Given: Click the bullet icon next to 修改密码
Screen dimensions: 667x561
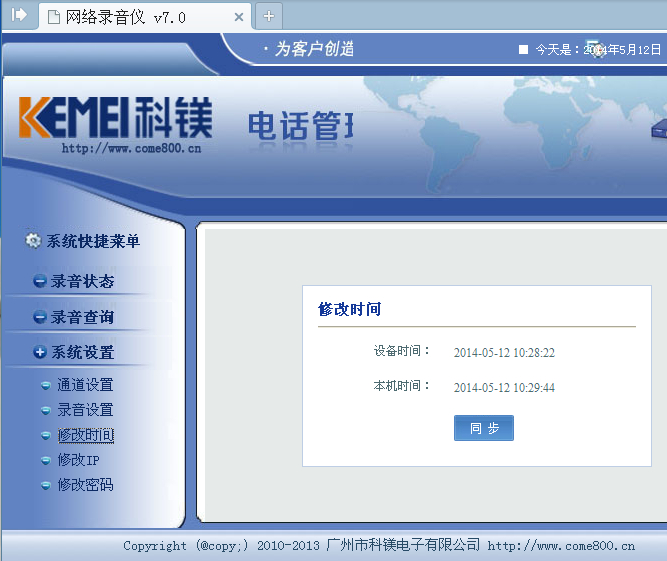Looking at the screenshot, I should [45, 485].
